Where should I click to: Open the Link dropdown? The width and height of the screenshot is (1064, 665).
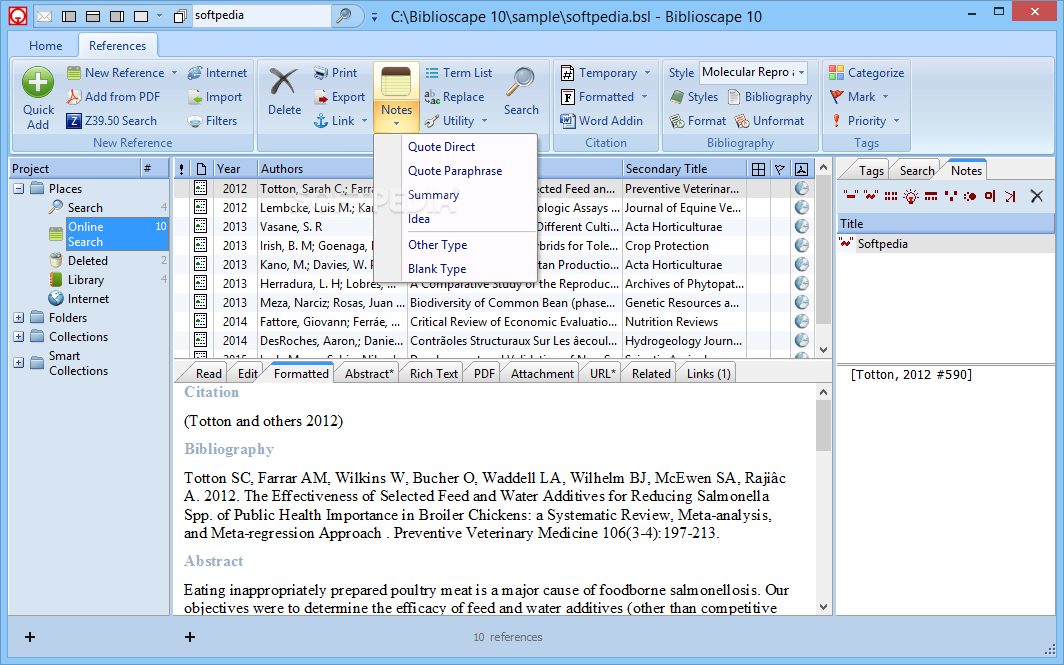(364, 121)
